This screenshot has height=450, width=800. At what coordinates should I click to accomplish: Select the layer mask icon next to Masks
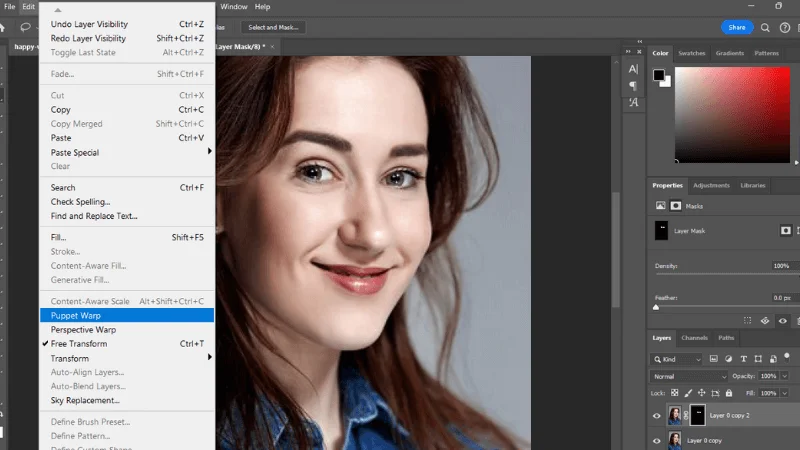tap(676, 206)
